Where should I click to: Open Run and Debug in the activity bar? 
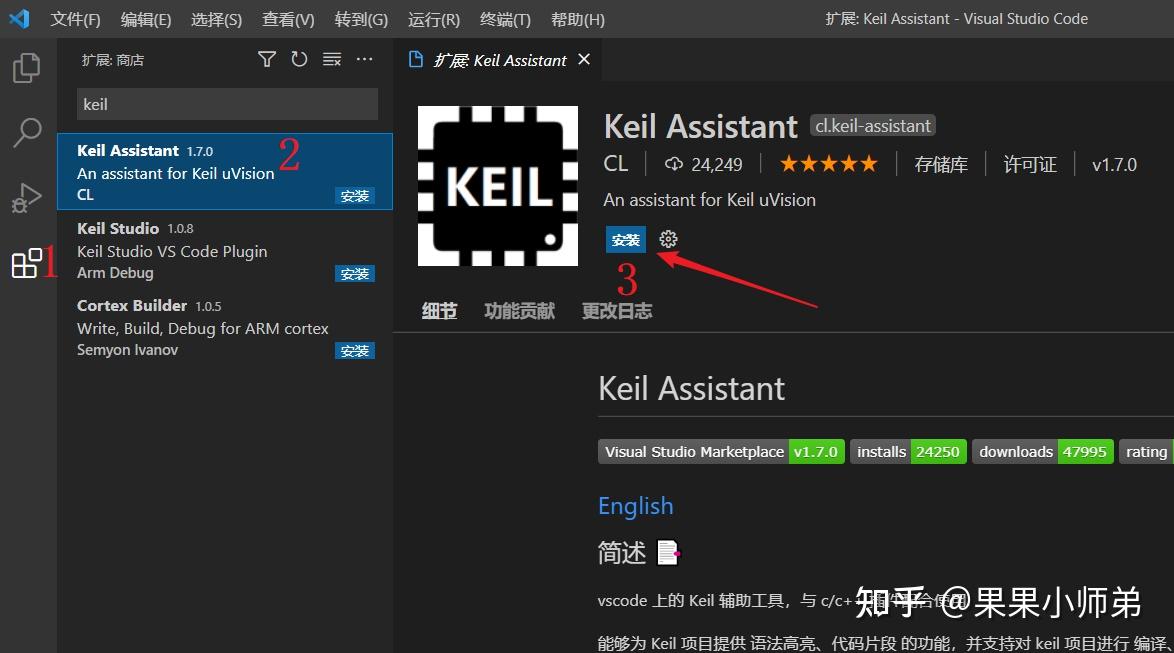click(x=26, y=197)
